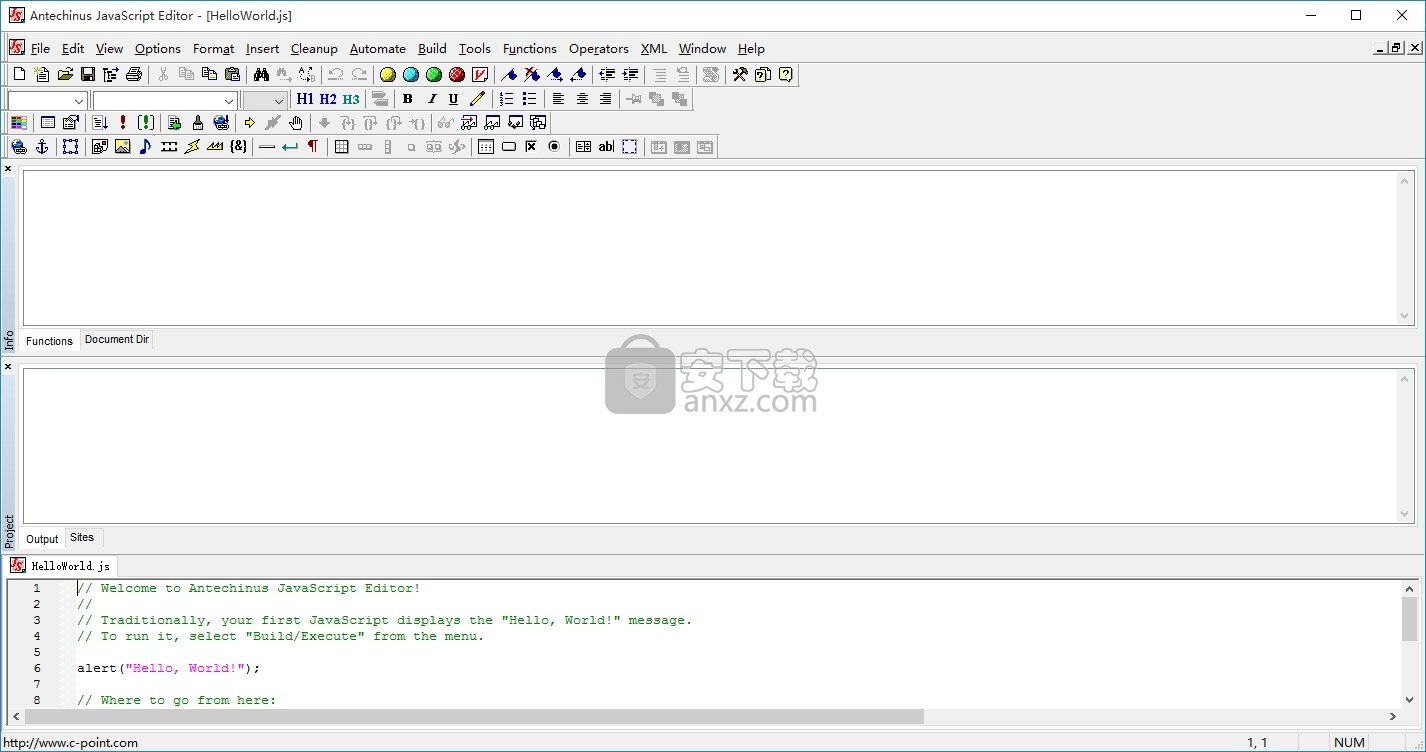Open the Functions menu
This screenshot has height=752, width=1426.
(530, 48)
